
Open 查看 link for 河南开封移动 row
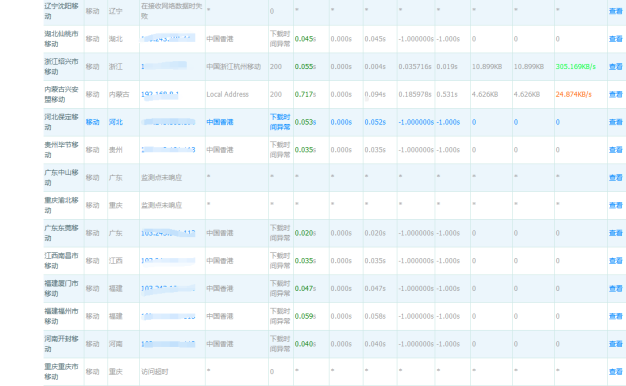click(x=615, y=344)
